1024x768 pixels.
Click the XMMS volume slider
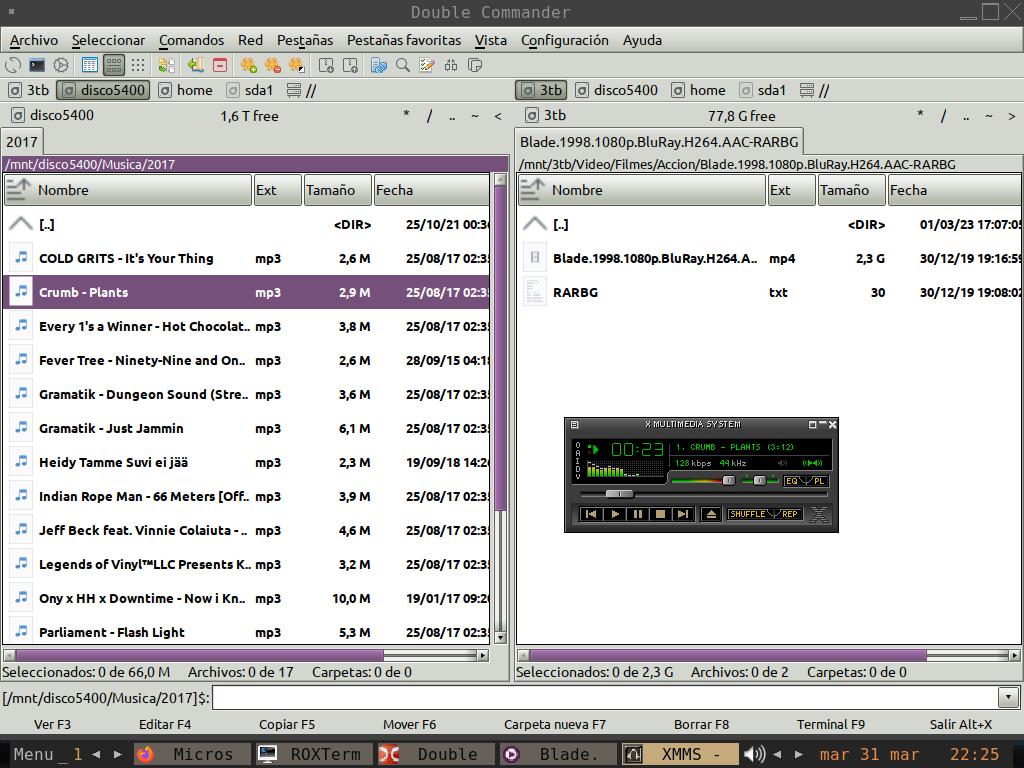[x=728, y=481]
